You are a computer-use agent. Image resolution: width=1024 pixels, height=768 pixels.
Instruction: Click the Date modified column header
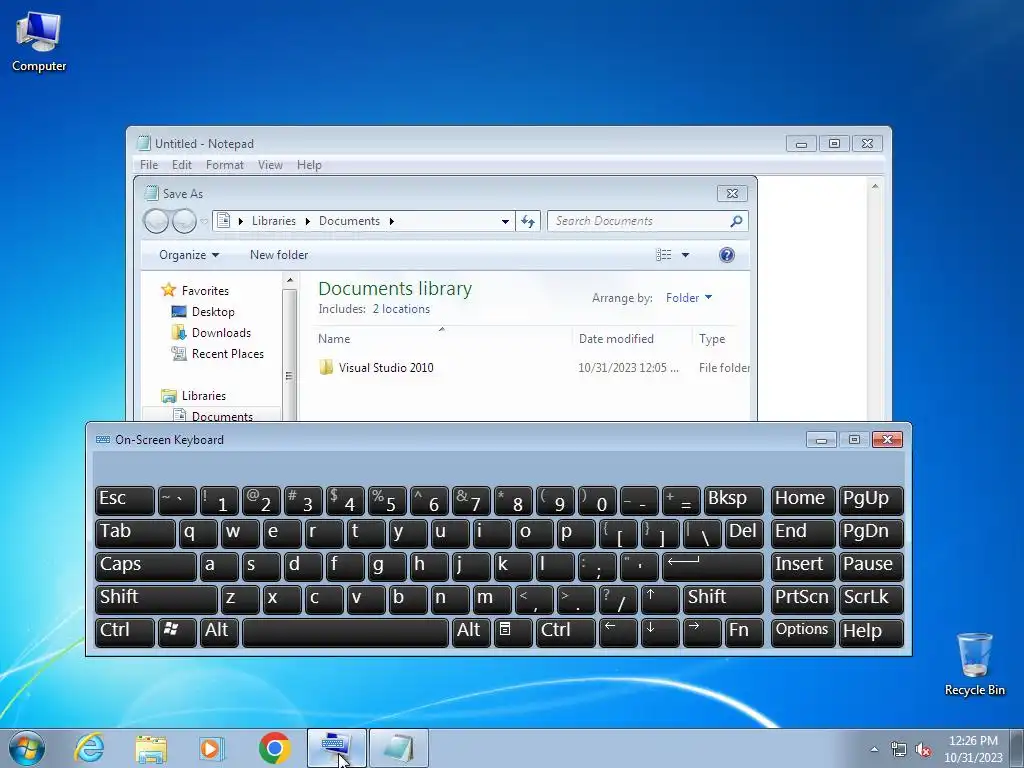631,339
